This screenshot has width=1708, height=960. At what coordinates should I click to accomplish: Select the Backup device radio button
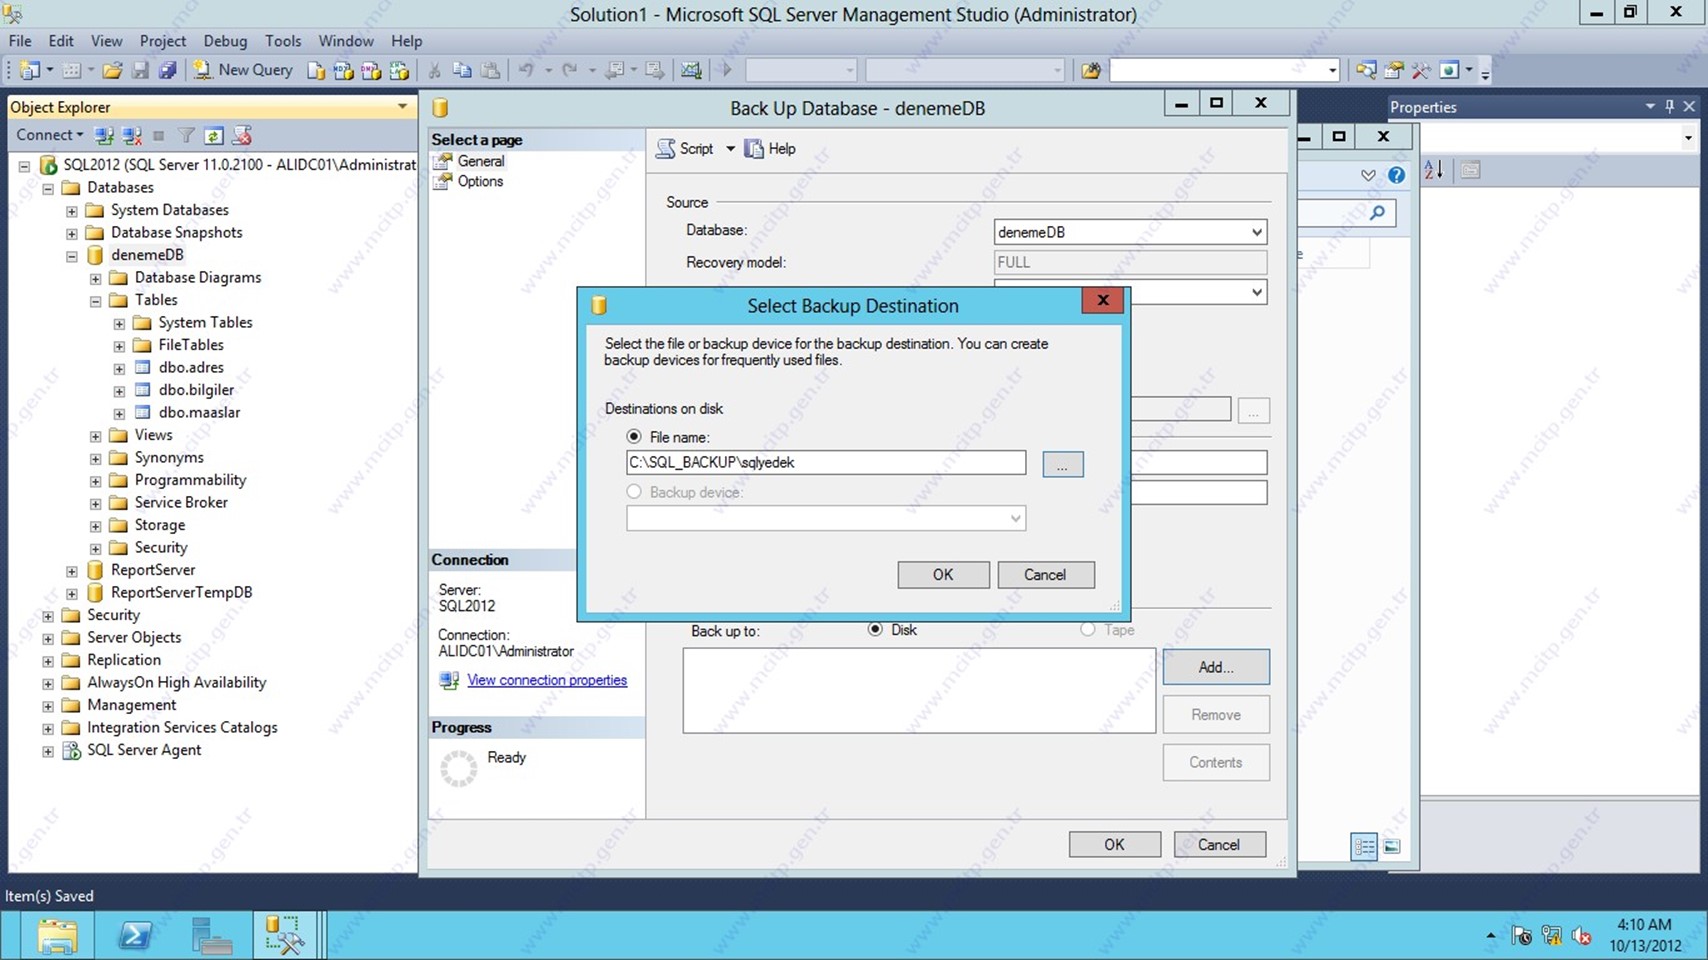(634, 492)
